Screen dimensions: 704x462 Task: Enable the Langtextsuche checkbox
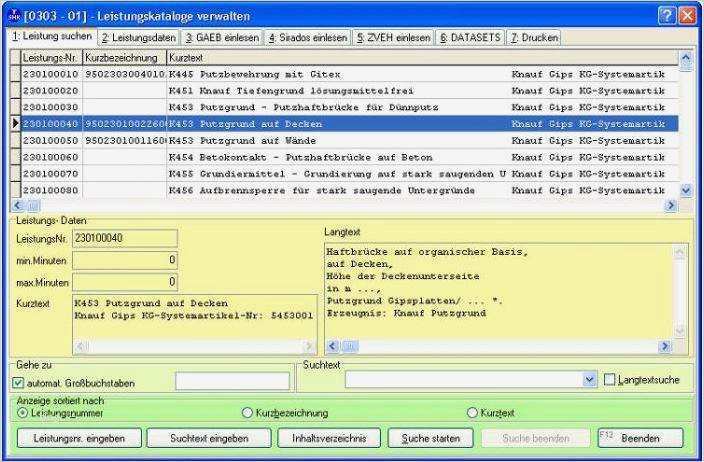(x=612, y=380)
